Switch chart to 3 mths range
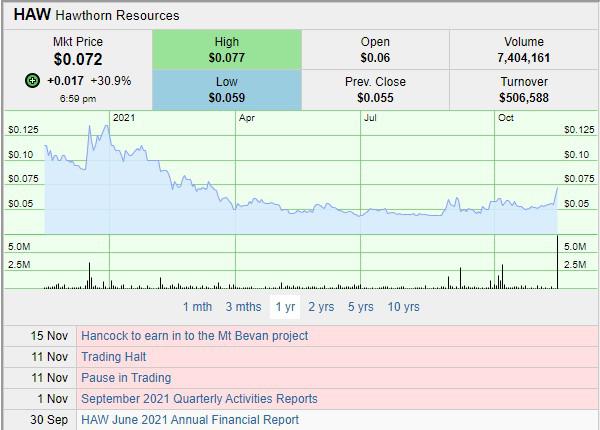The image size is (600, 430). tap(244, 307)
